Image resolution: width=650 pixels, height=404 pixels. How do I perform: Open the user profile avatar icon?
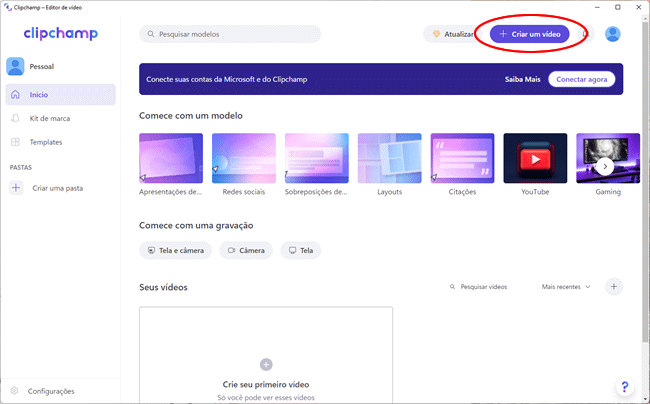(612, 34)
